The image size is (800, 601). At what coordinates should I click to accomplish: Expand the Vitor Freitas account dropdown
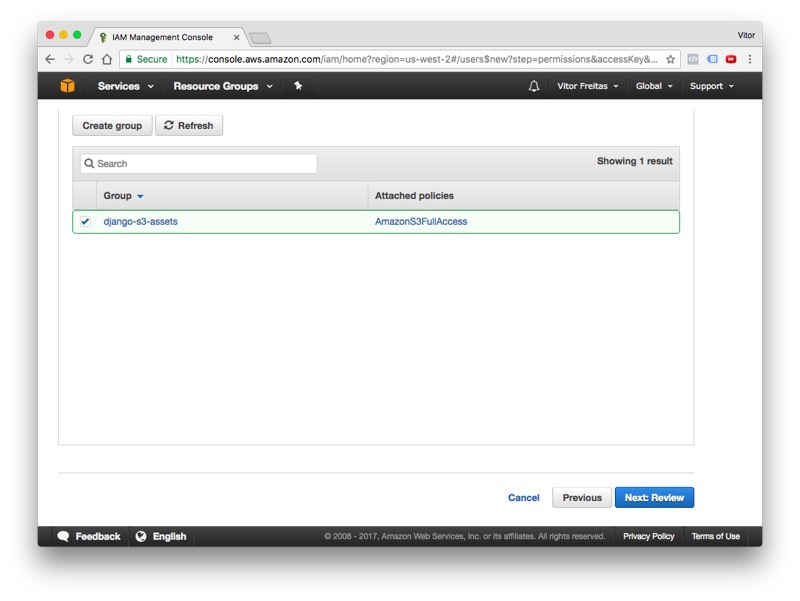(x=584, y=86)
